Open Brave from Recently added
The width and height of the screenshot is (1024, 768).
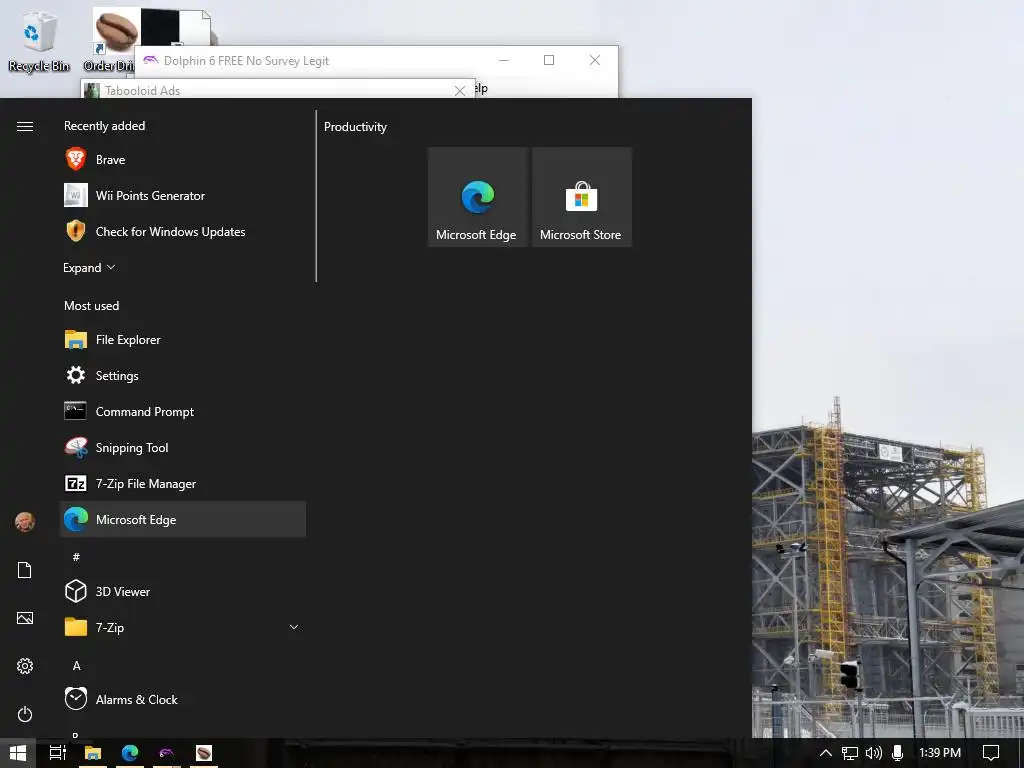[x=183, y=159]
